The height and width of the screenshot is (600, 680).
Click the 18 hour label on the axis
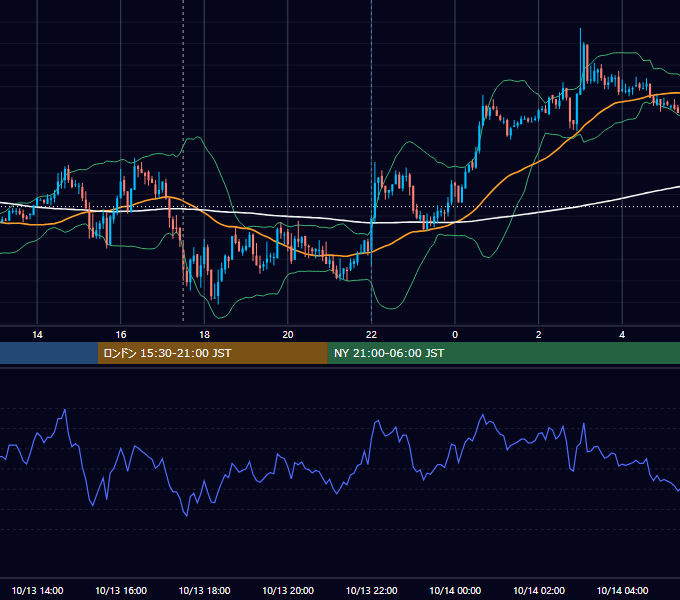click(x=204, y=335)
